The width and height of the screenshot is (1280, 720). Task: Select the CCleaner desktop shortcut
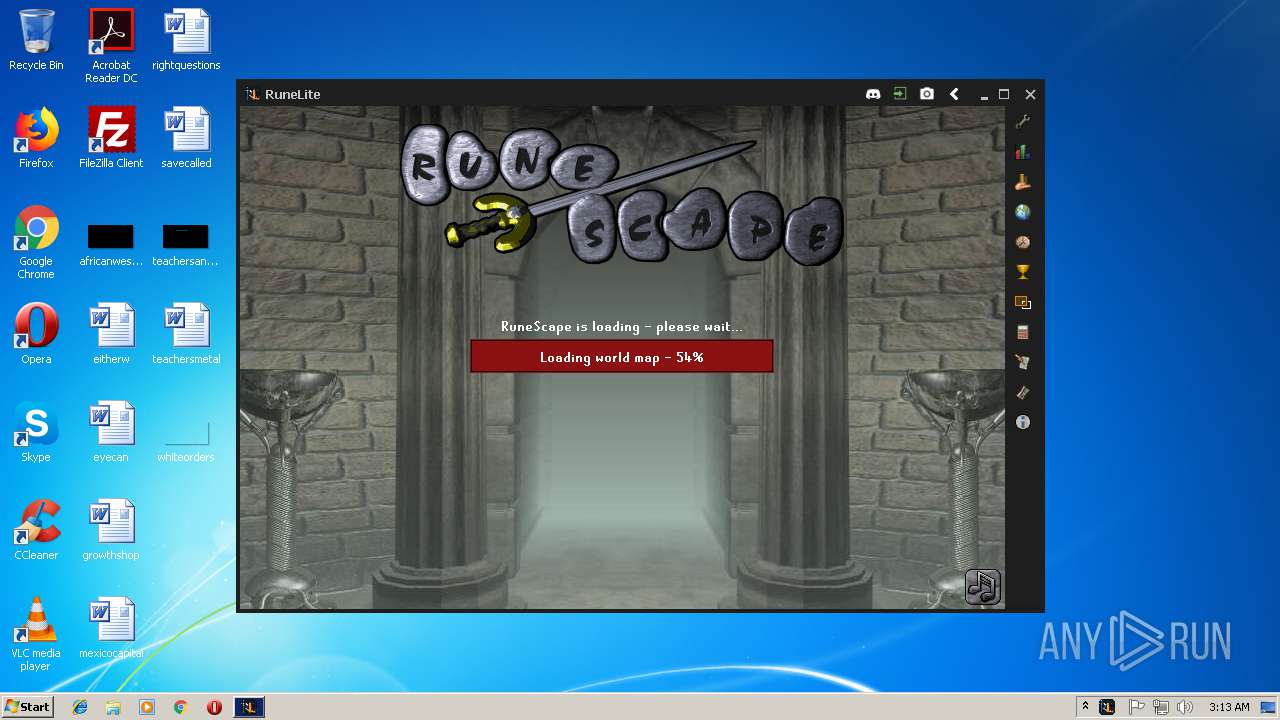[36, 530]
